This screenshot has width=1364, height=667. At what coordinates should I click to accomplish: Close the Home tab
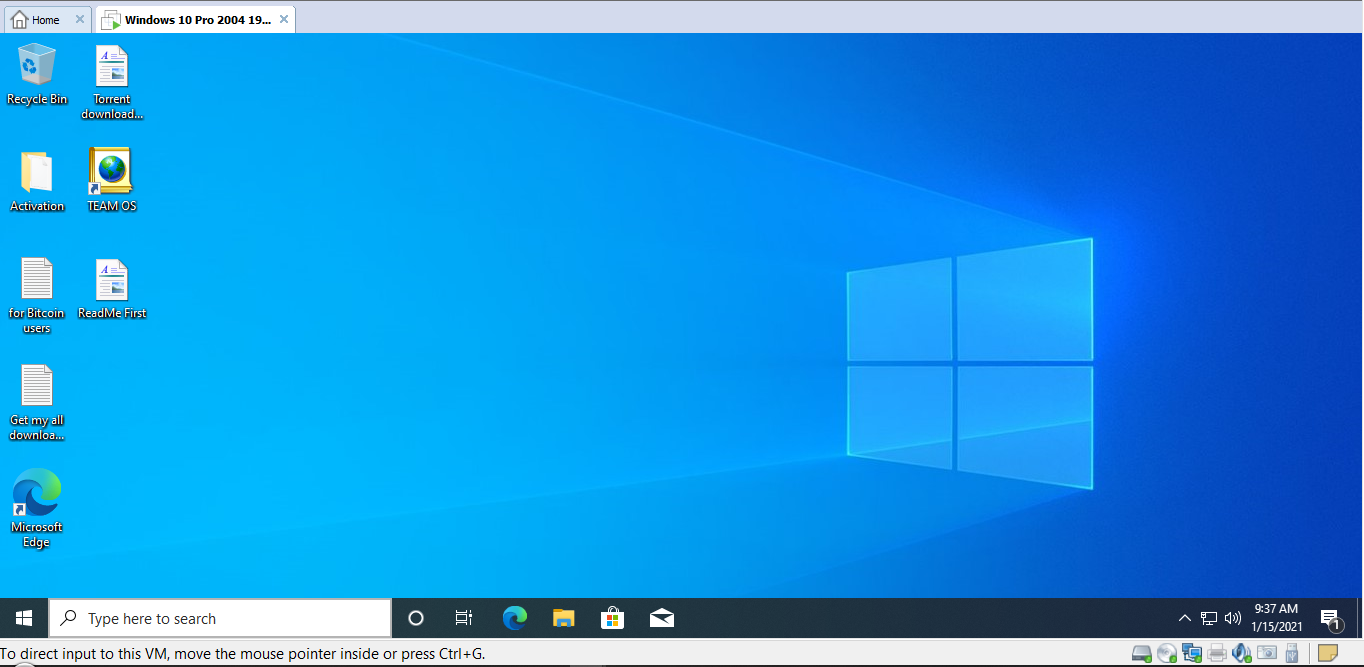click(x=80, y=19)
